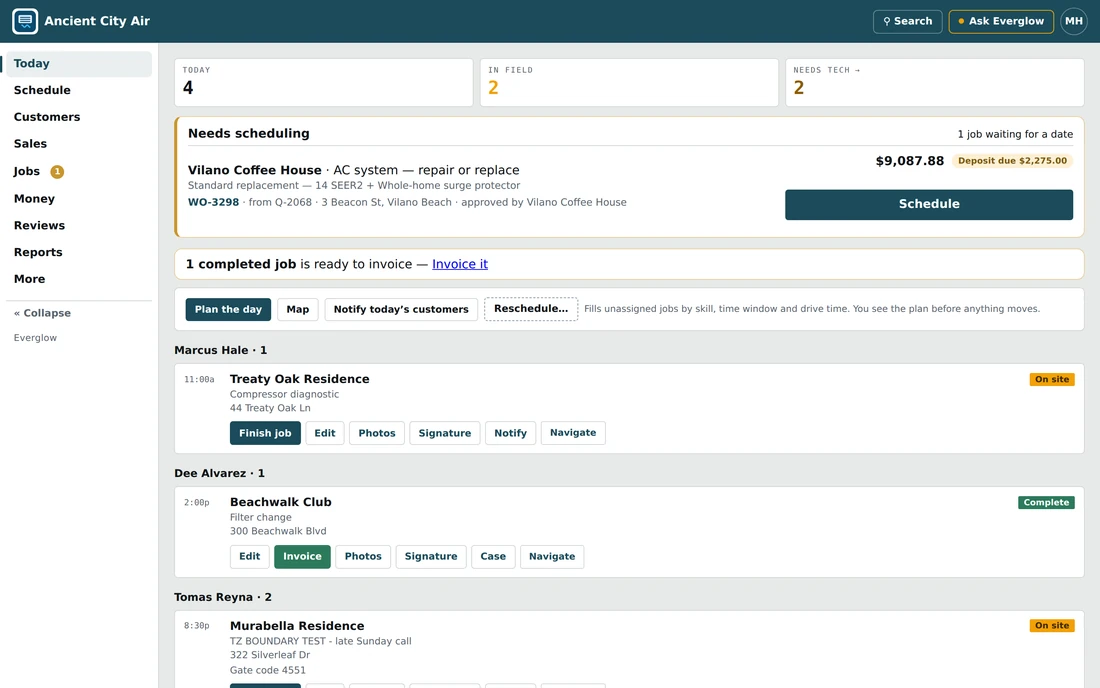
Task: Navigate to Treaty Oak Residence
Action: pos(573,433)
